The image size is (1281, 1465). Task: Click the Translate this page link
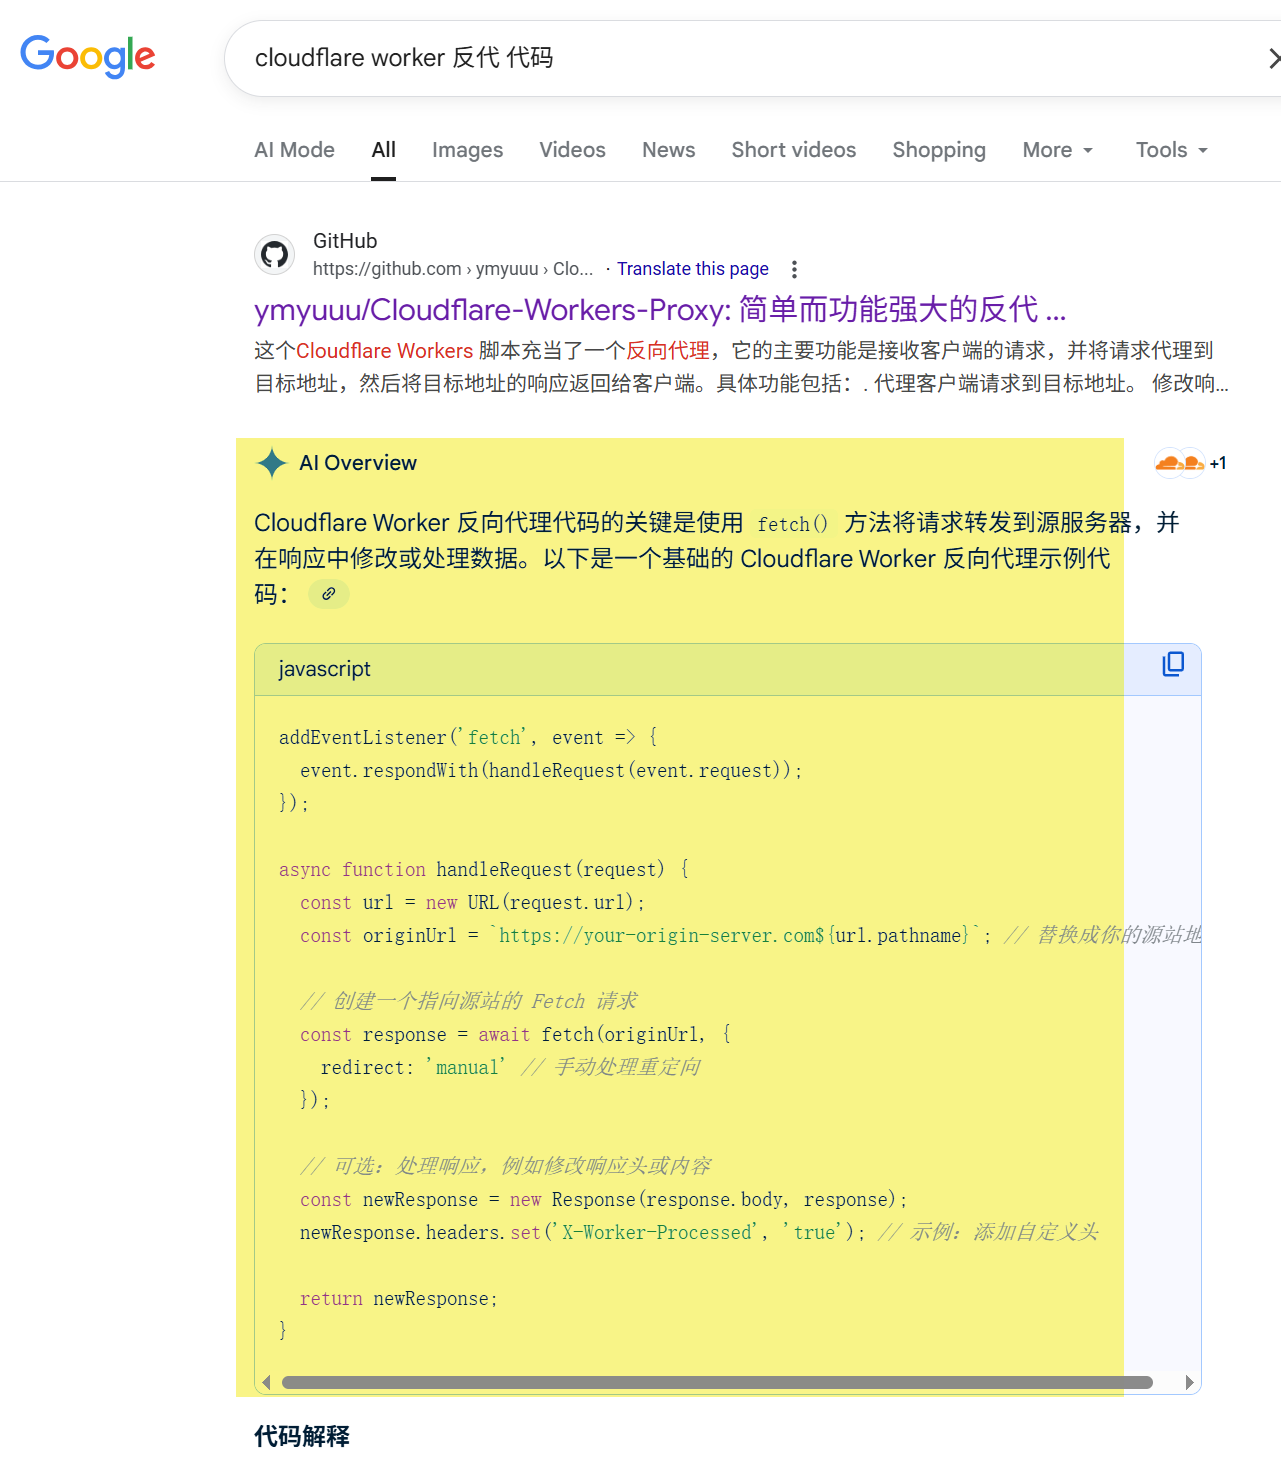coord(692,269)
